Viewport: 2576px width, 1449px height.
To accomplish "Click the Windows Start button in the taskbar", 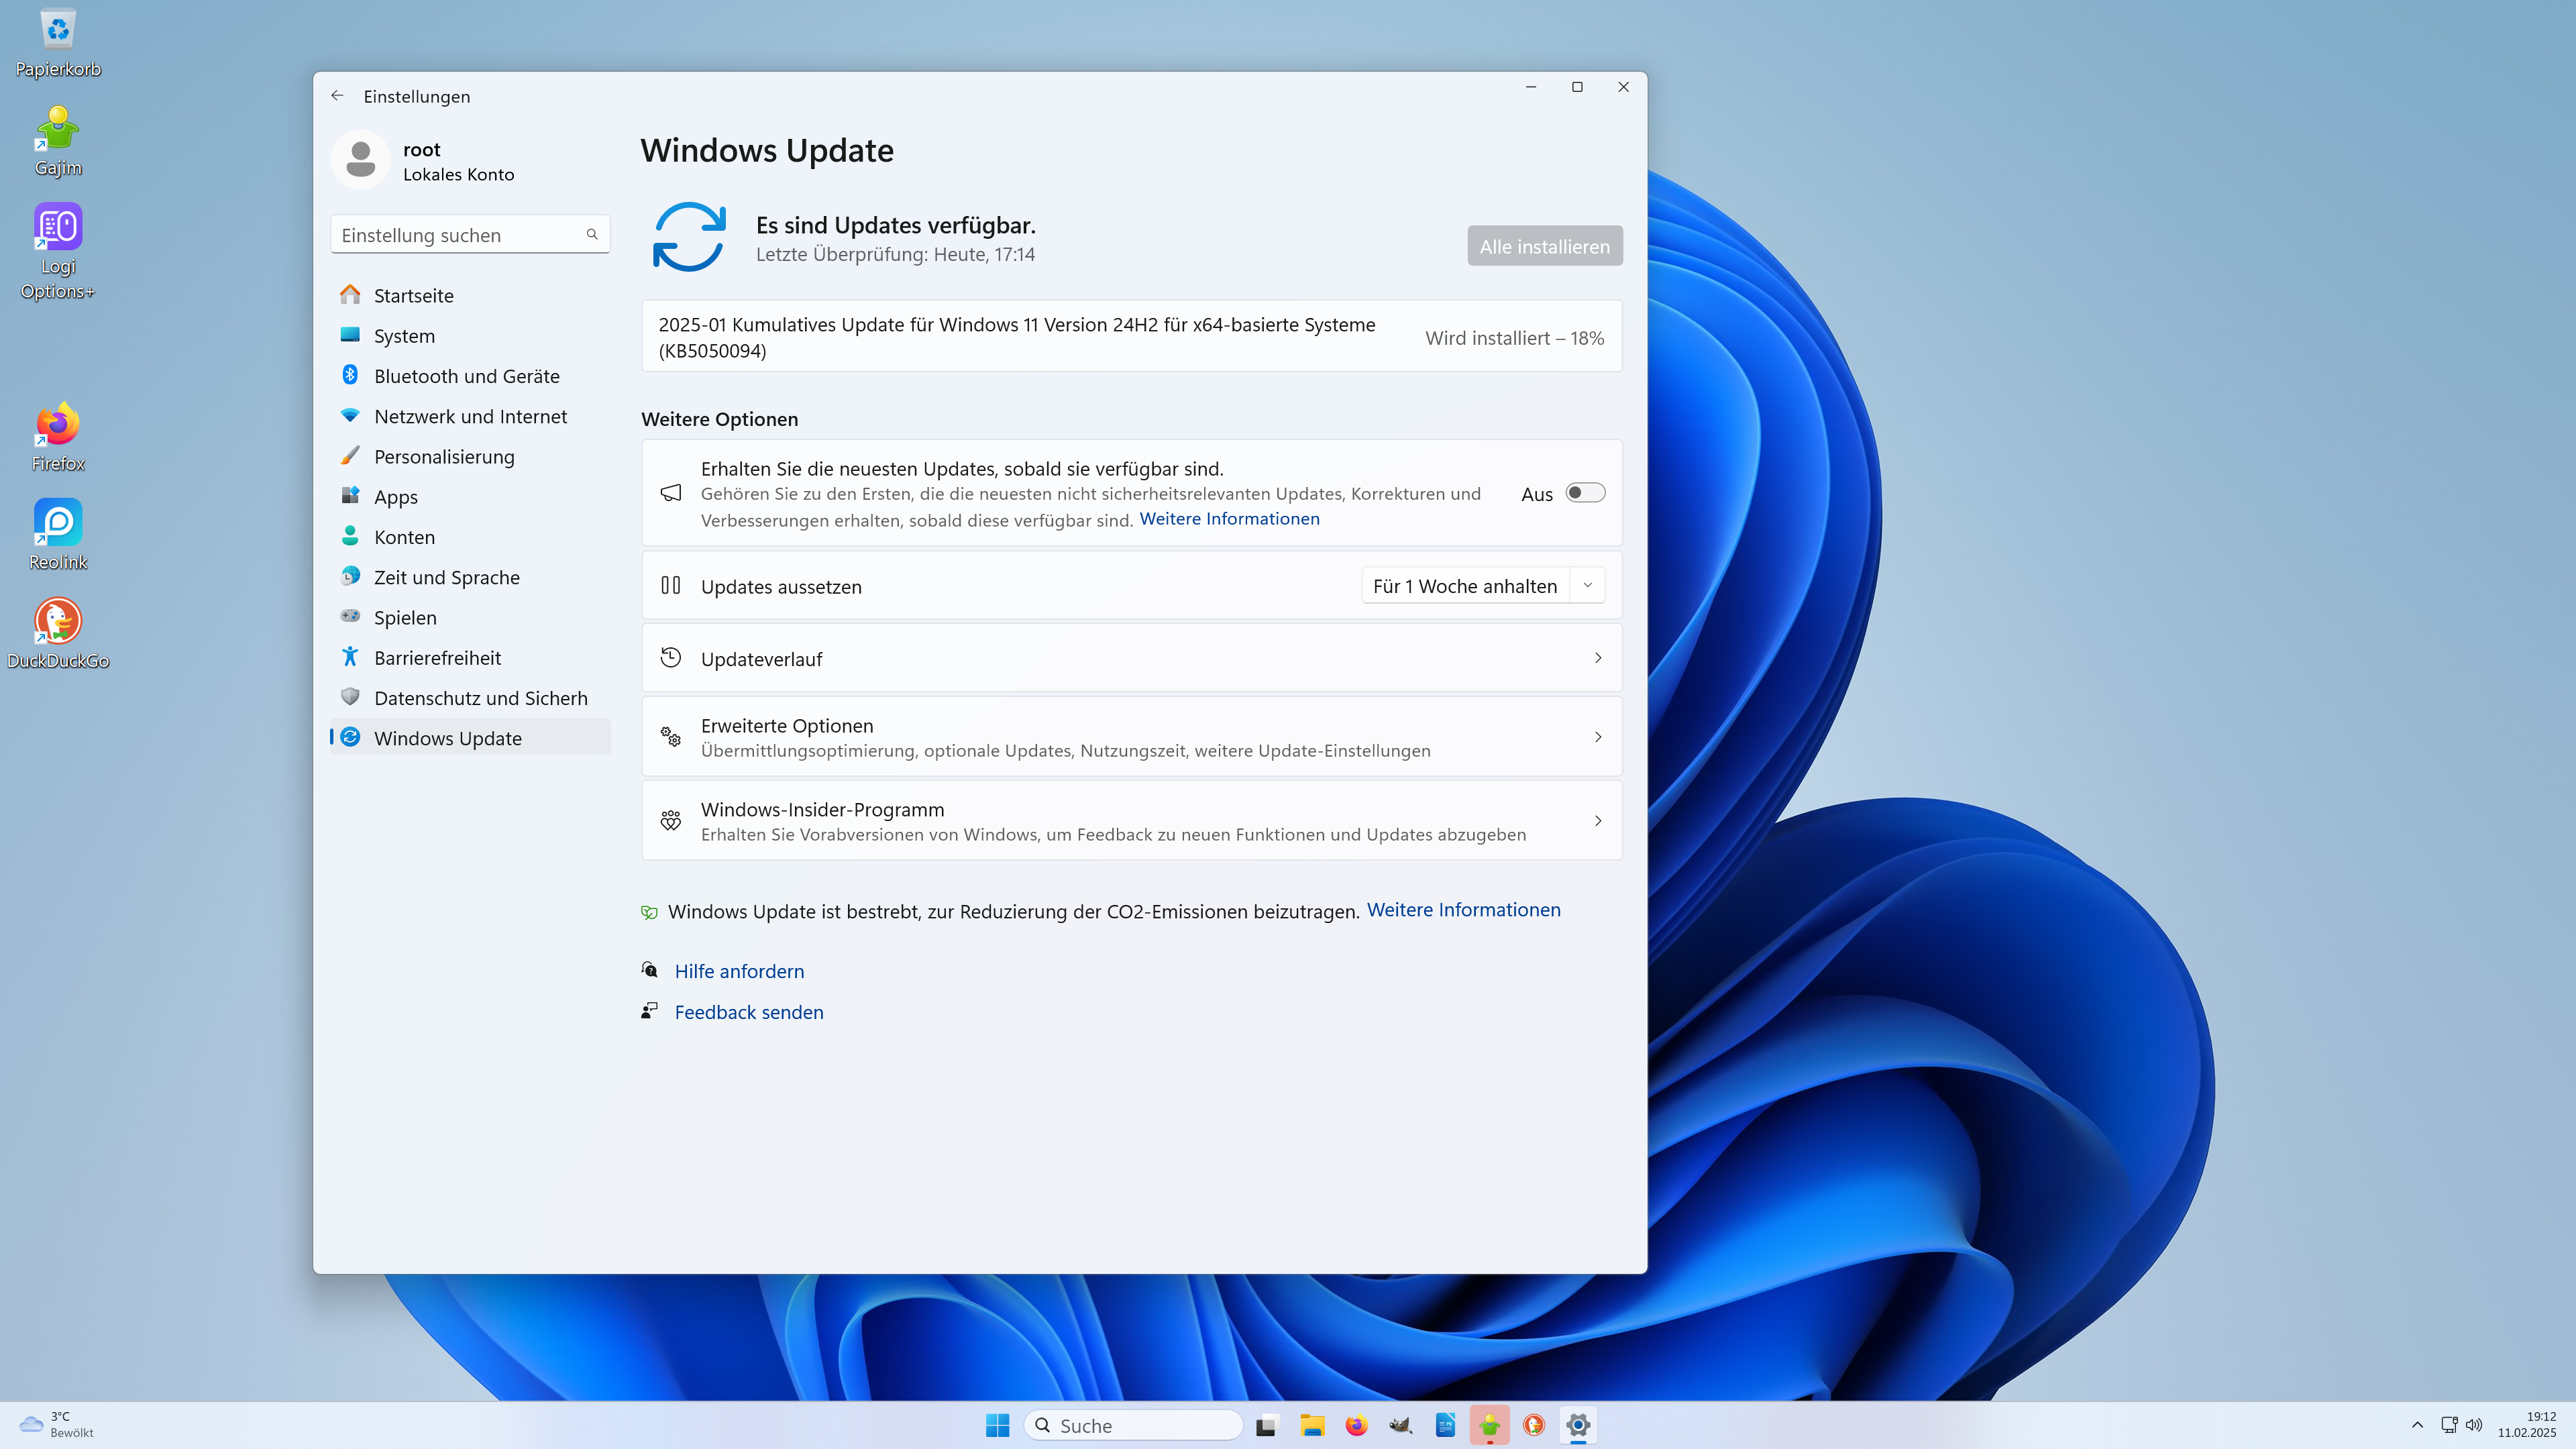I will (x=997, y=1425).
